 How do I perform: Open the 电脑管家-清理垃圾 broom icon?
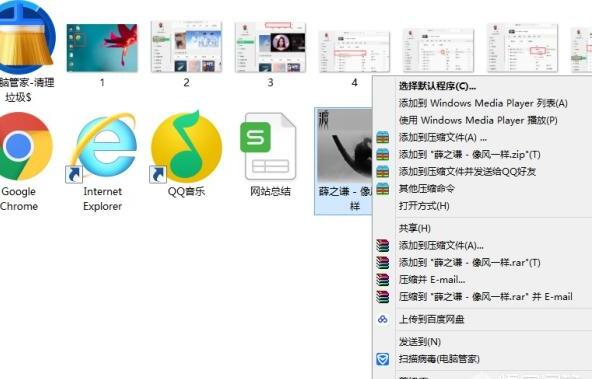(x=26, y=37)
